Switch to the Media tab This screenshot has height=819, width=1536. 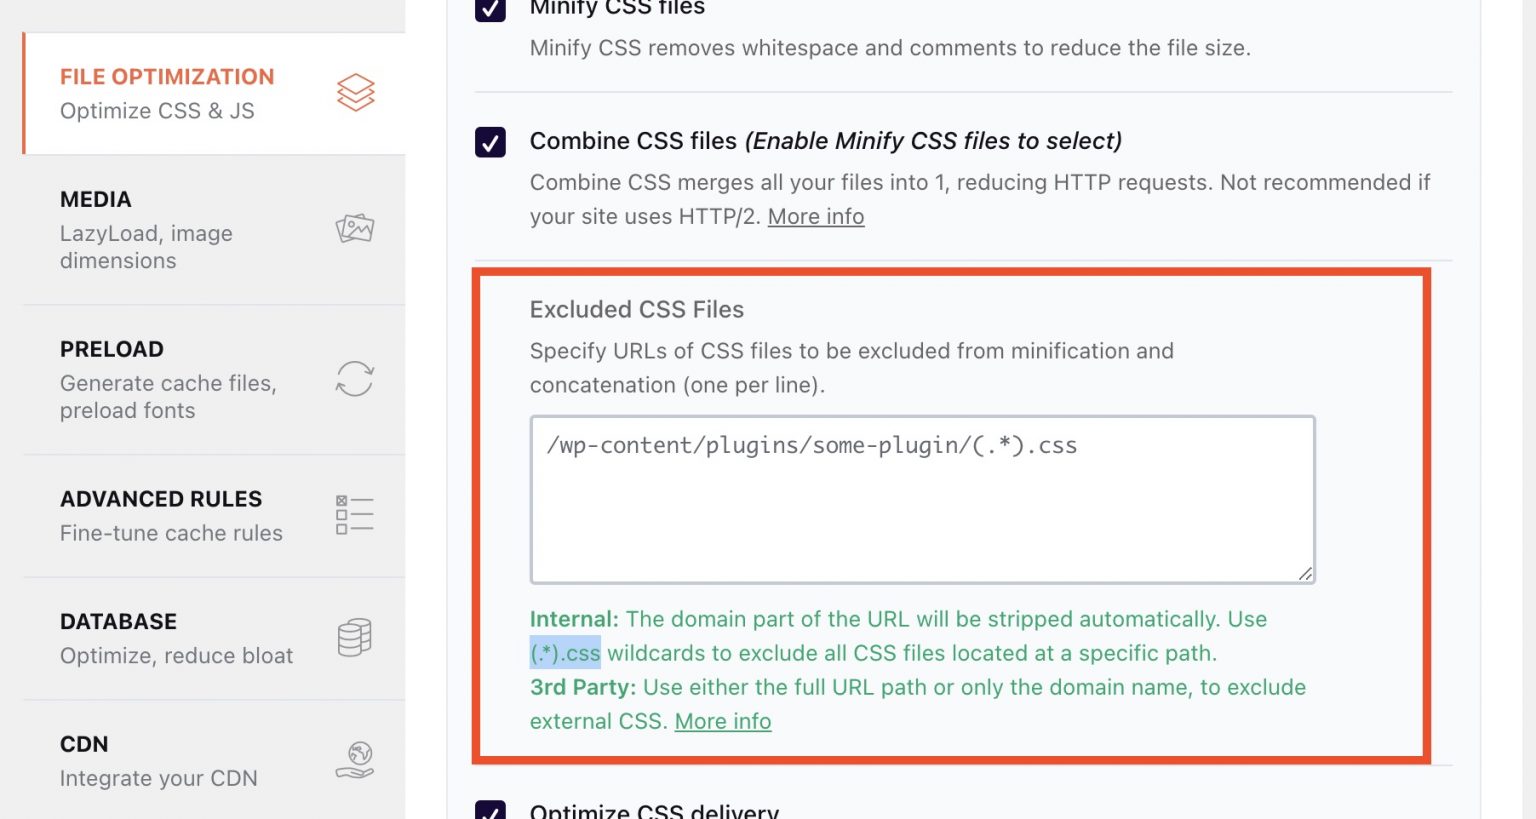(x=146, y=229)
